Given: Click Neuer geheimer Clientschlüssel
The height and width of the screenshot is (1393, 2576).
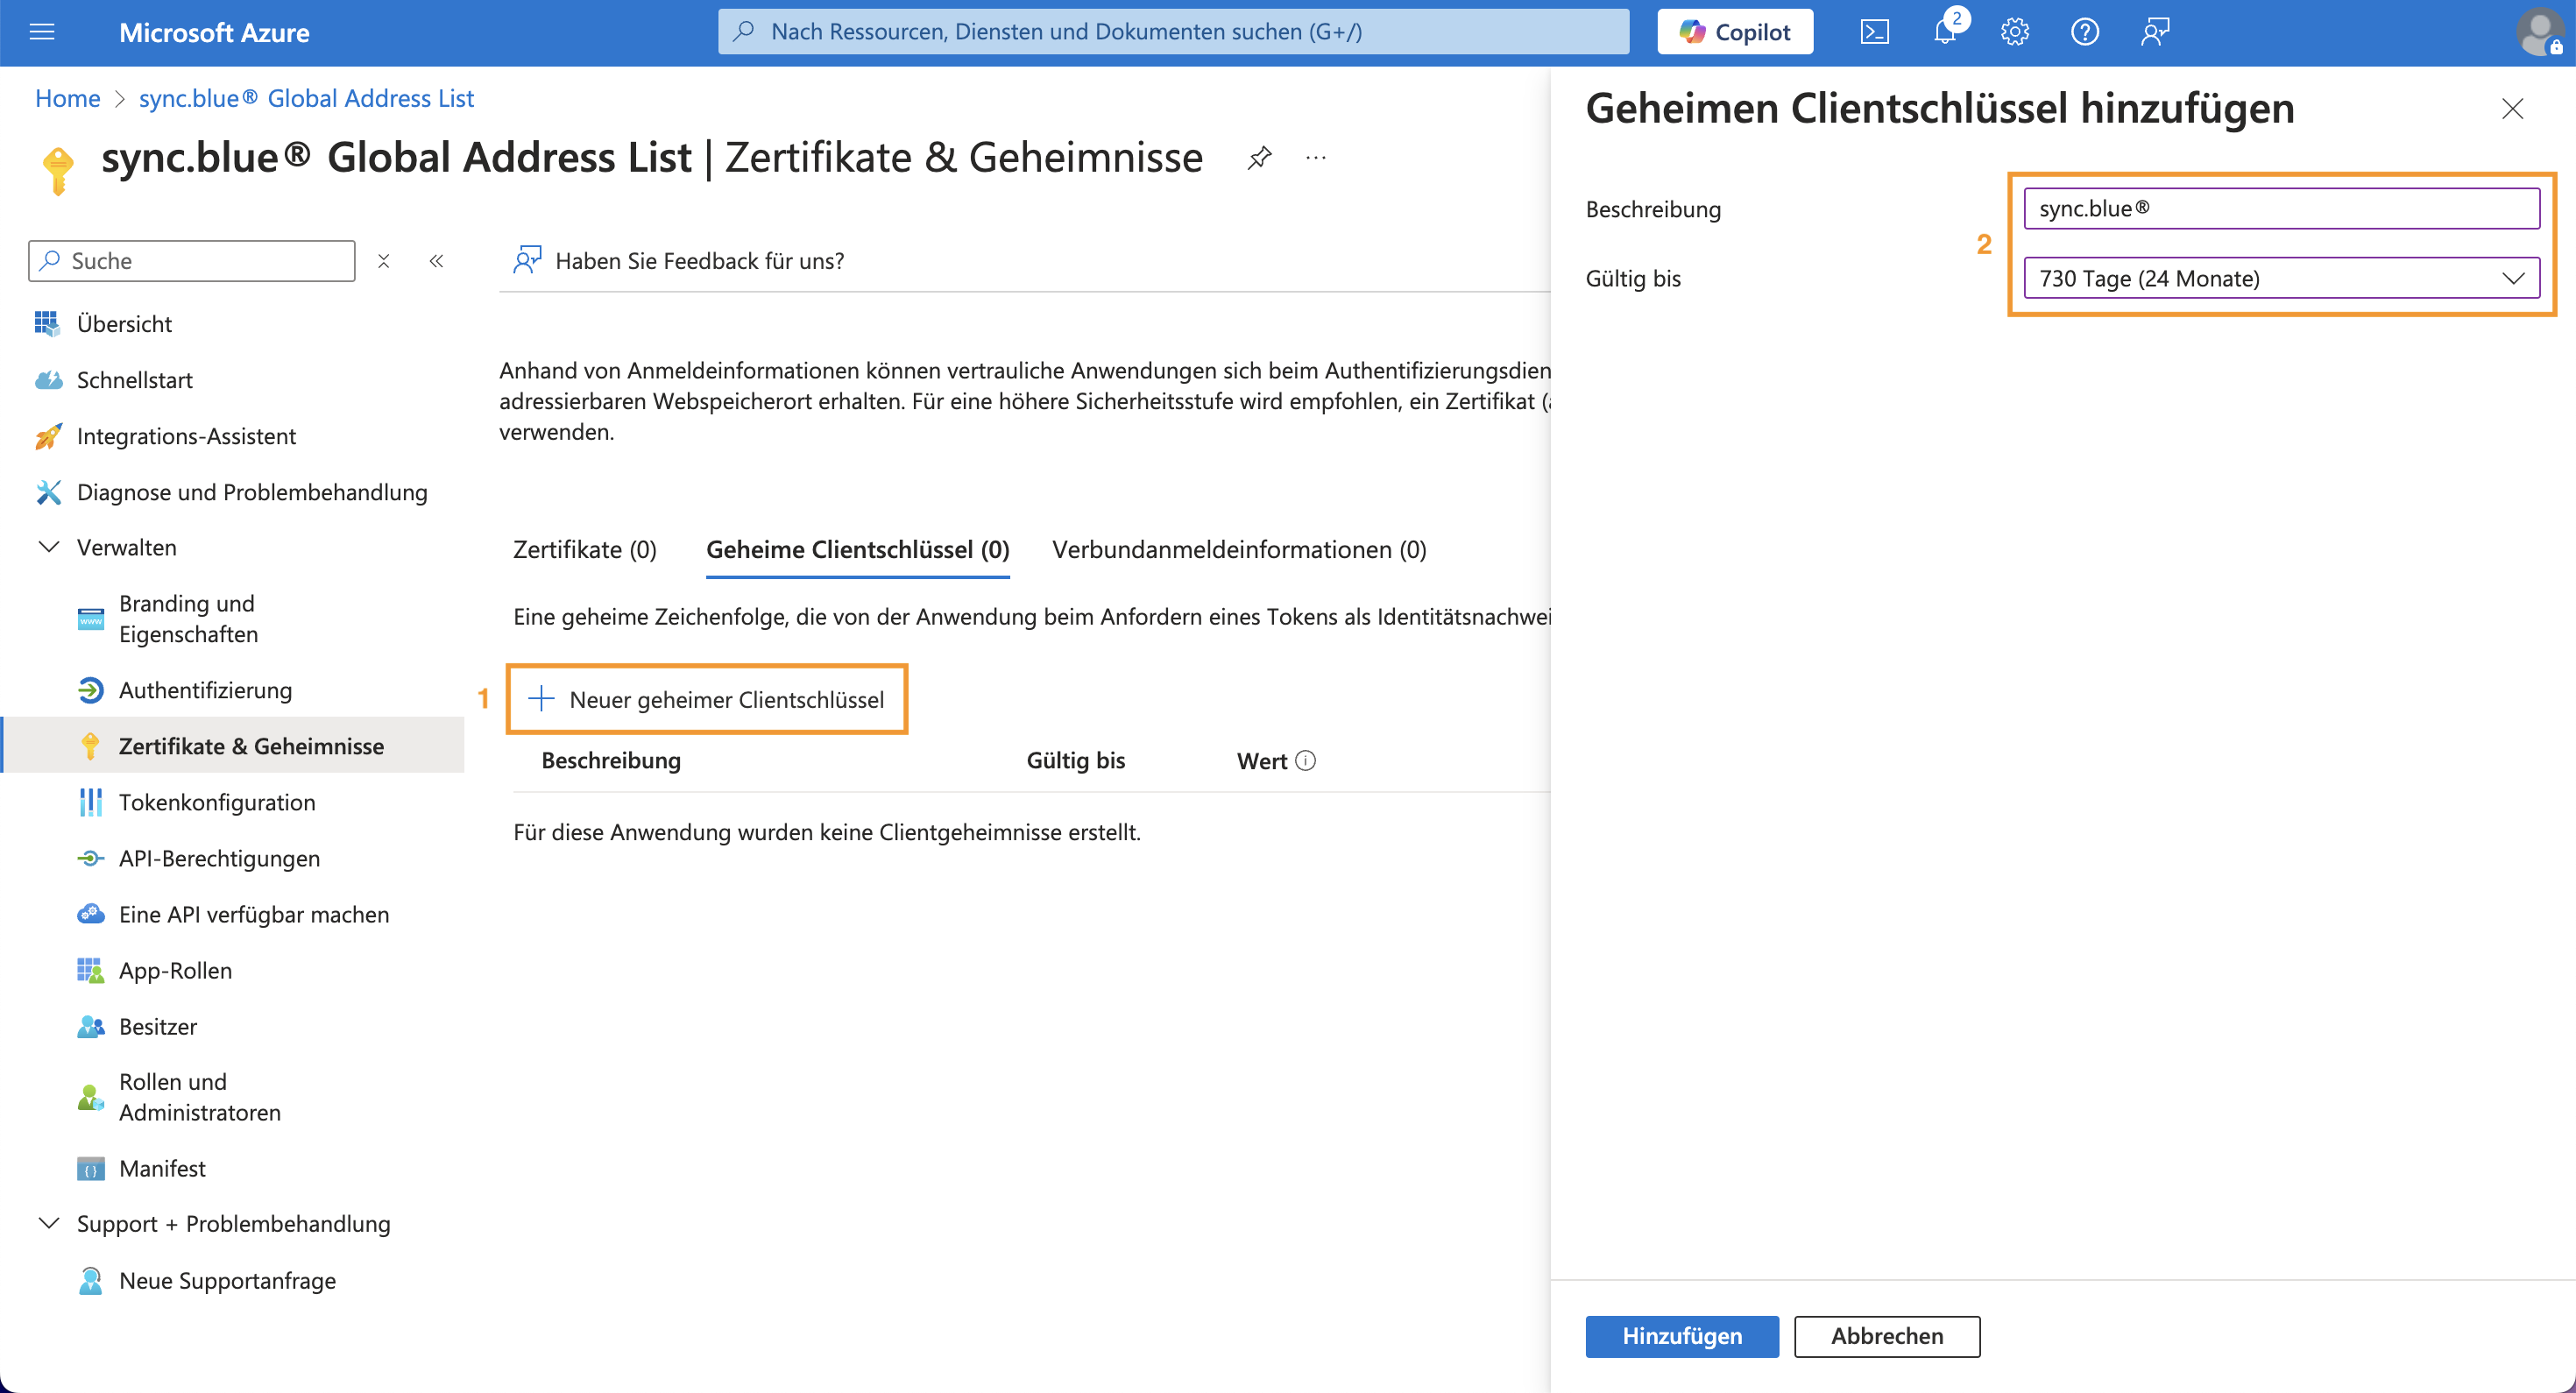Looking at the screenshot, I should pyautogui.click(x=707, y=699).
